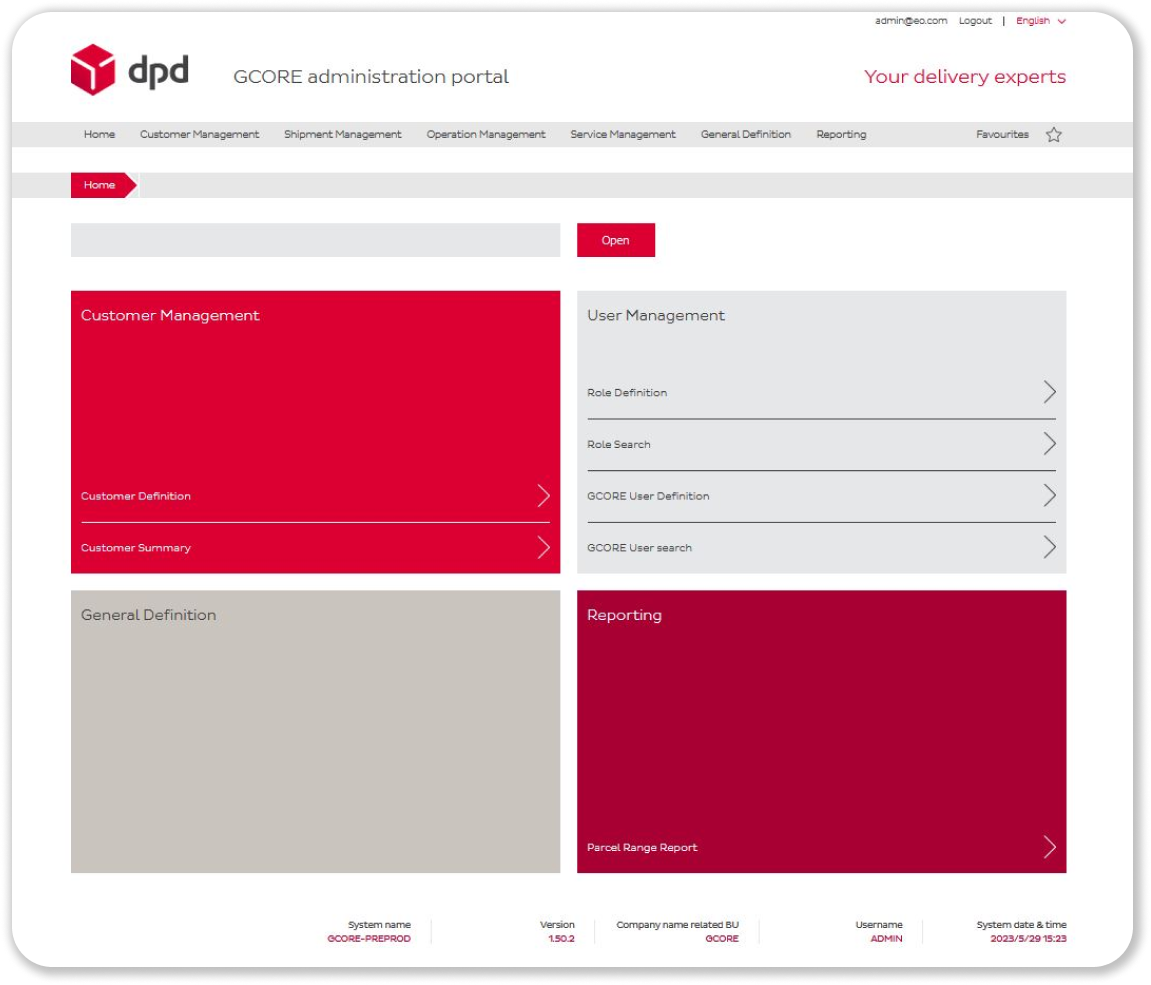
Task: Click the arrow icon beside Customer Summary
Action: (x=543, y=546)
